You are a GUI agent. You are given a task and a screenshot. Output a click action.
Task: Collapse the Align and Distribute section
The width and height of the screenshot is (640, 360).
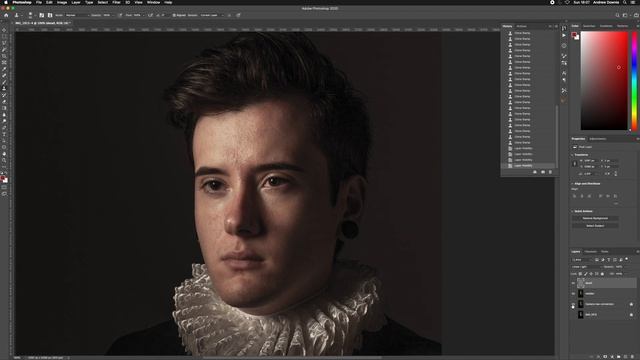tap(572, 184)
